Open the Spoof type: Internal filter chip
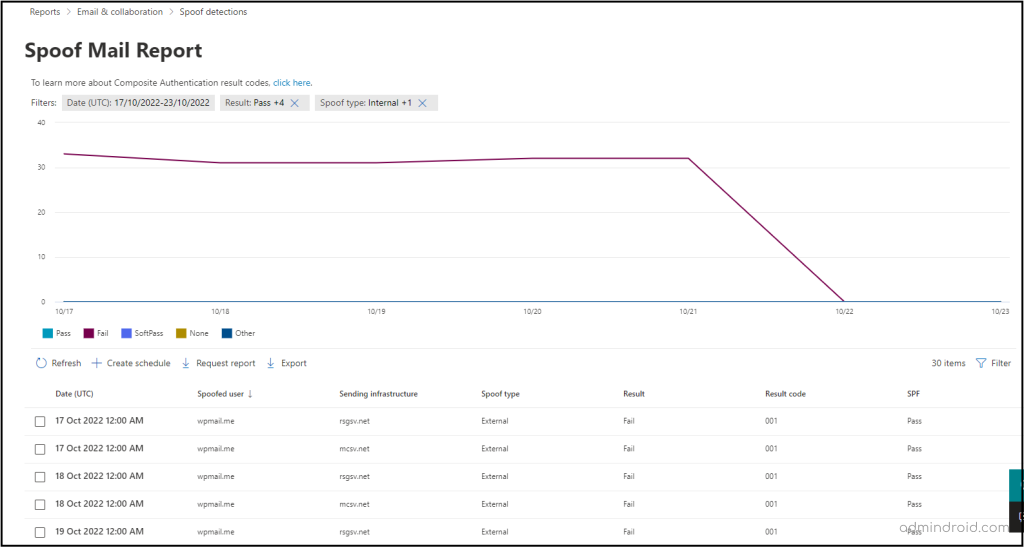 coord(366,103)
